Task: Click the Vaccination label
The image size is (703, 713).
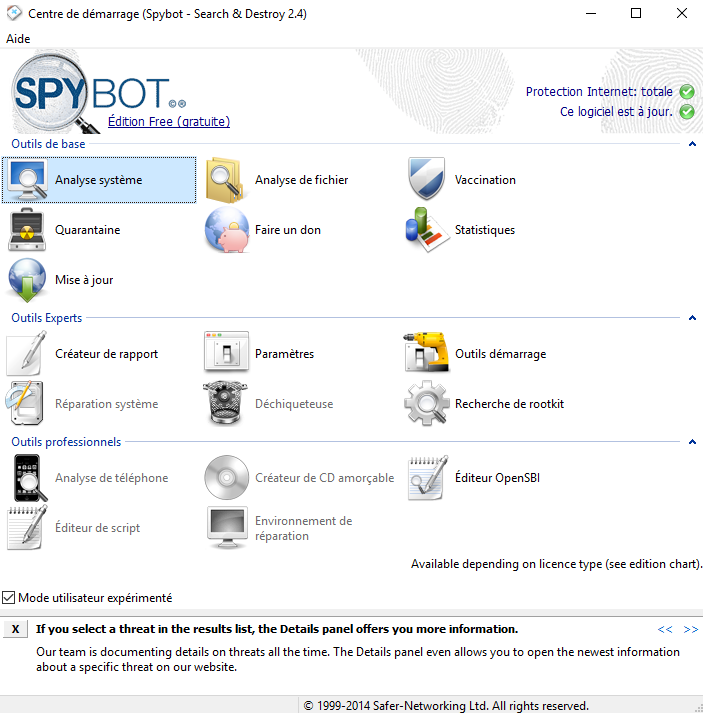Action: 485,180
